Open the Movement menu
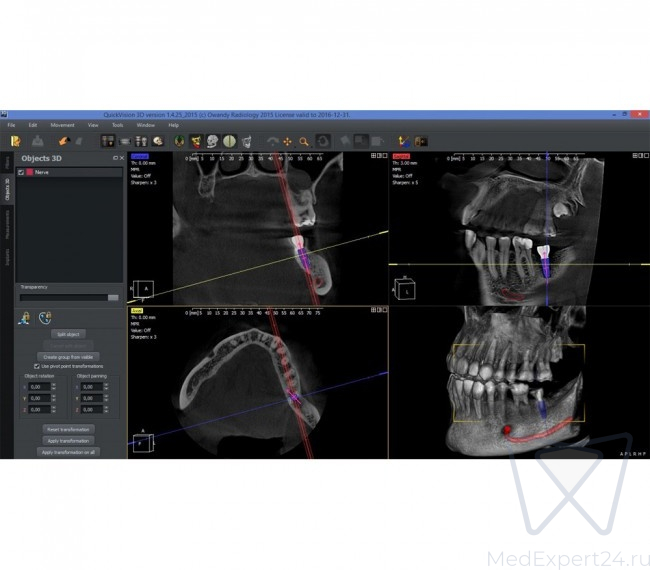 [62, 125]
